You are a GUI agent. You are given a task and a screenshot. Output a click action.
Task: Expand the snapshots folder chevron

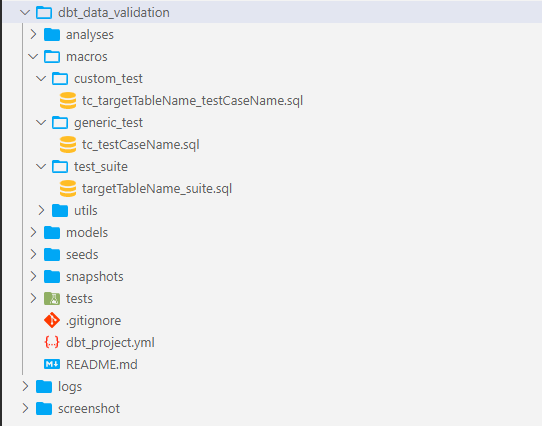(33, 277)
